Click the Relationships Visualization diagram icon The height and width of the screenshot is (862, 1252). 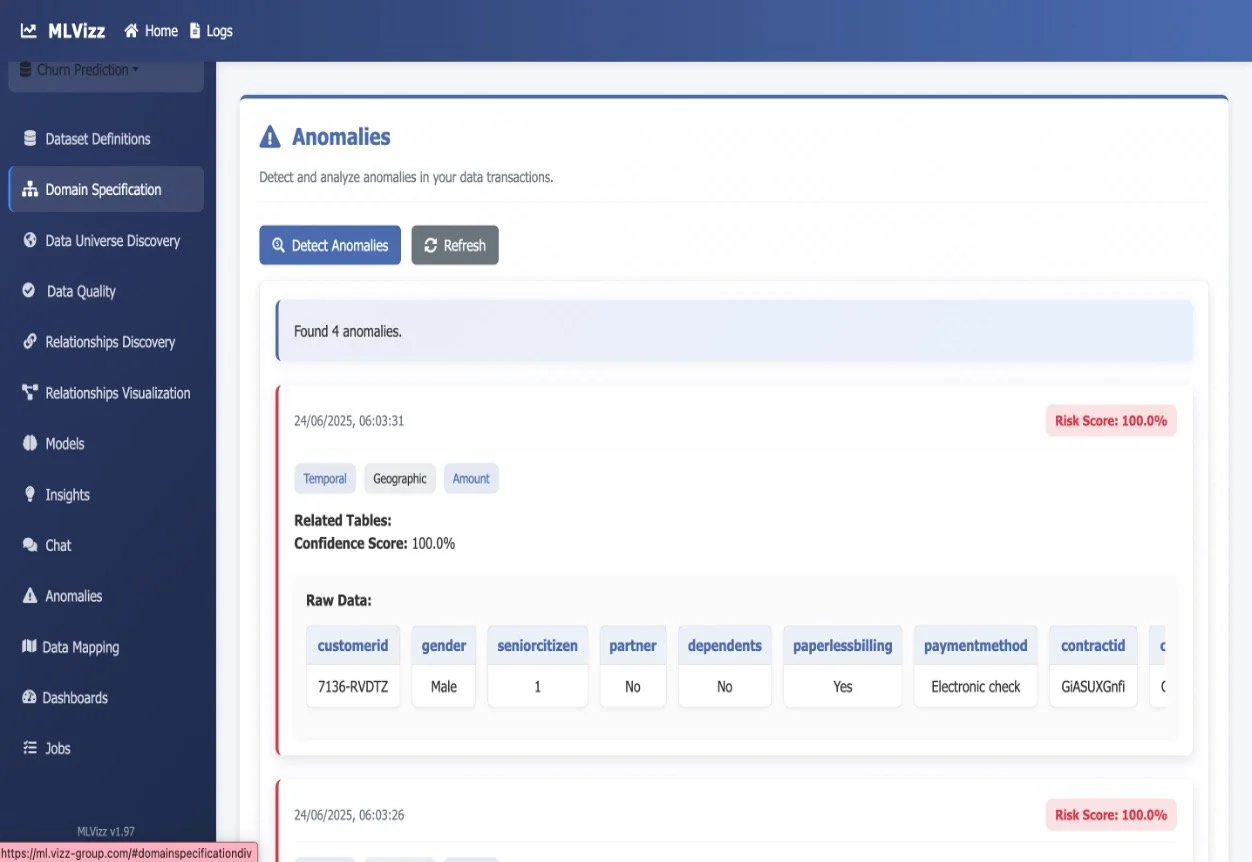(x=30, y=393)
